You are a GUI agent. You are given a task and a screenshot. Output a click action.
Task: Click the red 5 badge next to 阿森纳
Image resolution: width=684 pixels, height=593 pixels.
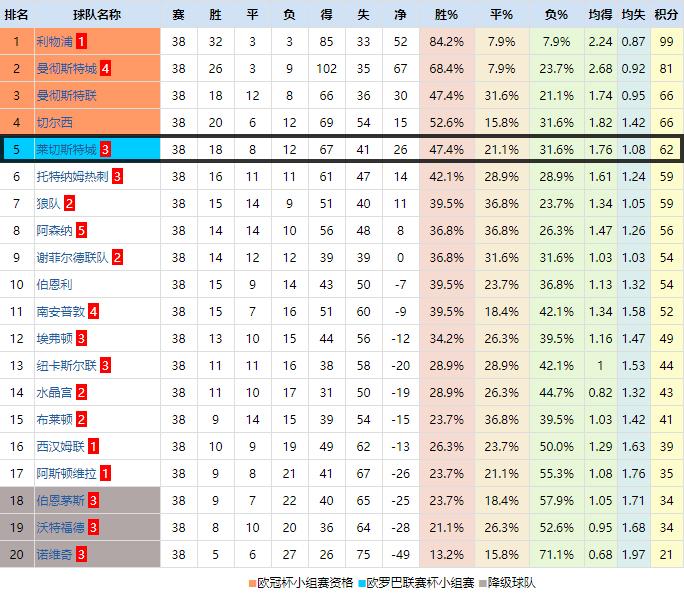[x=81, y=230]
